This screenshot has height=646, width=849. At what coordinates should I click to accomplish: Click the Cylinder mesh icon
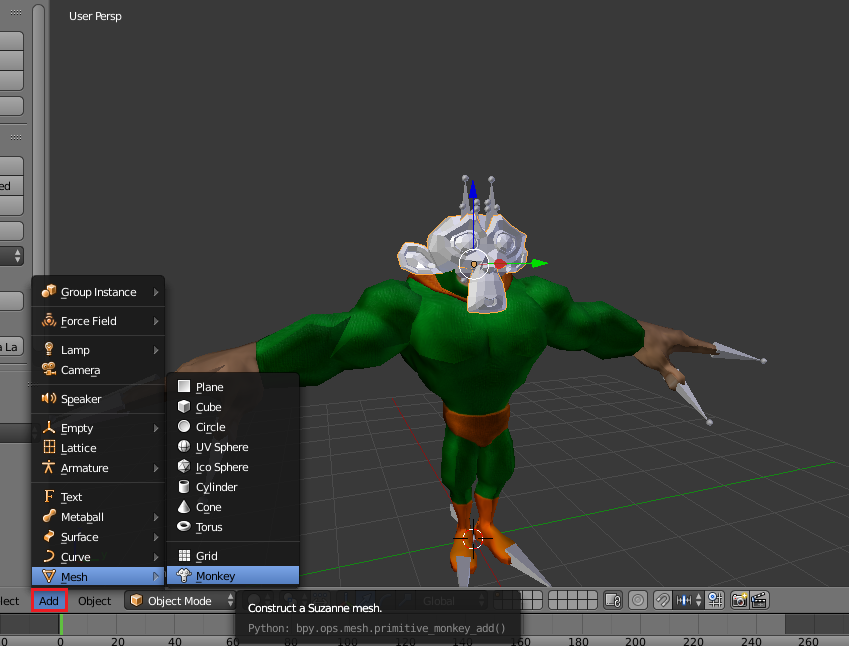184,486
